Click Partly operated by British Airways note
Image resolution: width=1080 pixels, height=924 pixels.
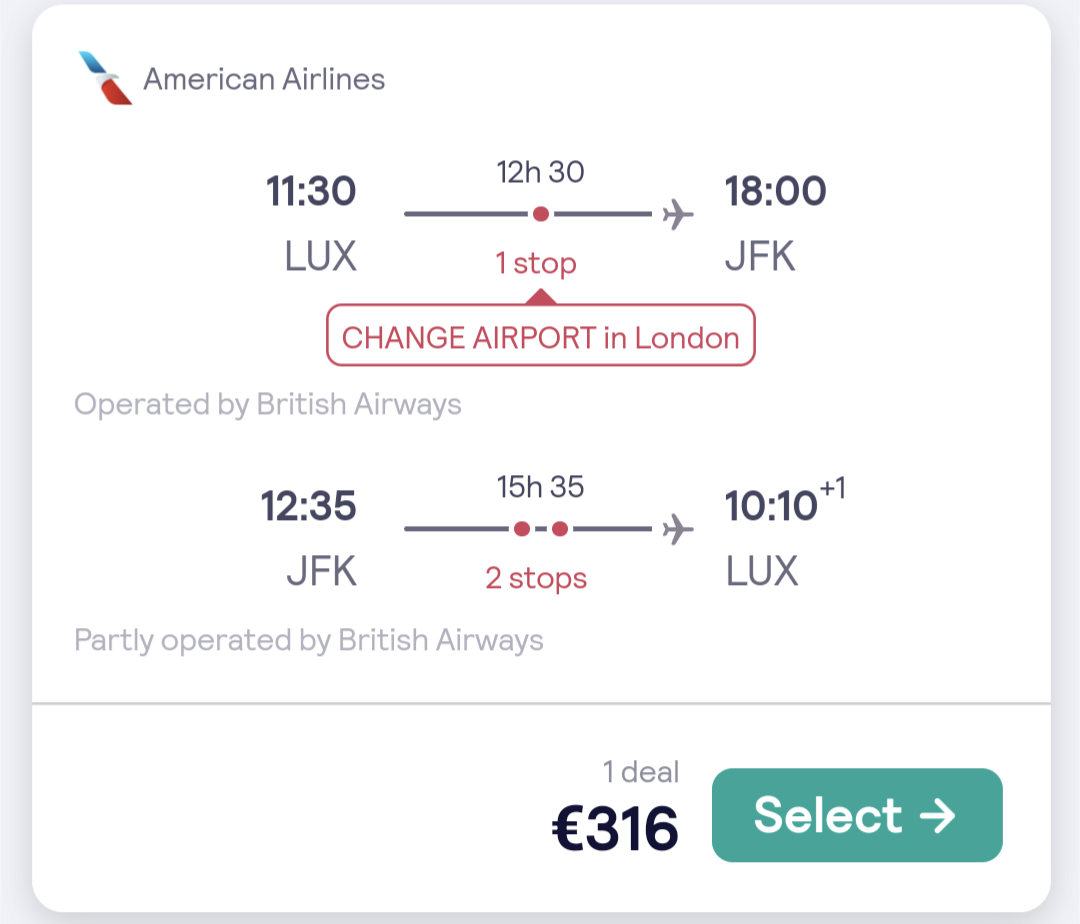click(x=309, y=640)
